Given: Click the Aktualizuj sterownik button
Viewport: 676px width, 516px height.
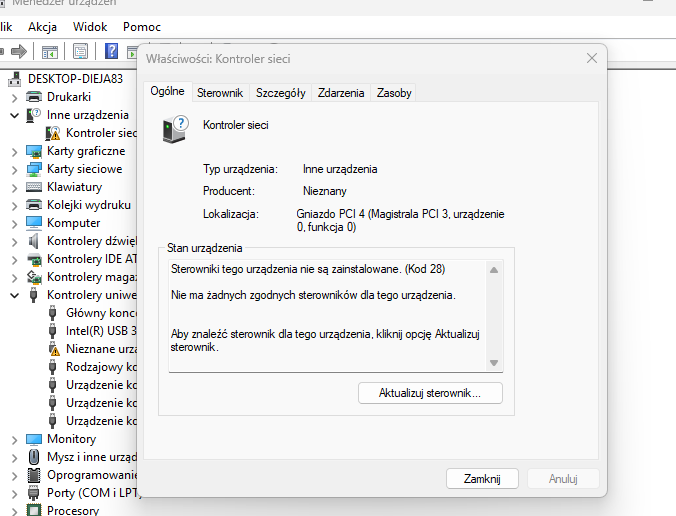Looking at the screenshot, I should [x=430, y=393].
